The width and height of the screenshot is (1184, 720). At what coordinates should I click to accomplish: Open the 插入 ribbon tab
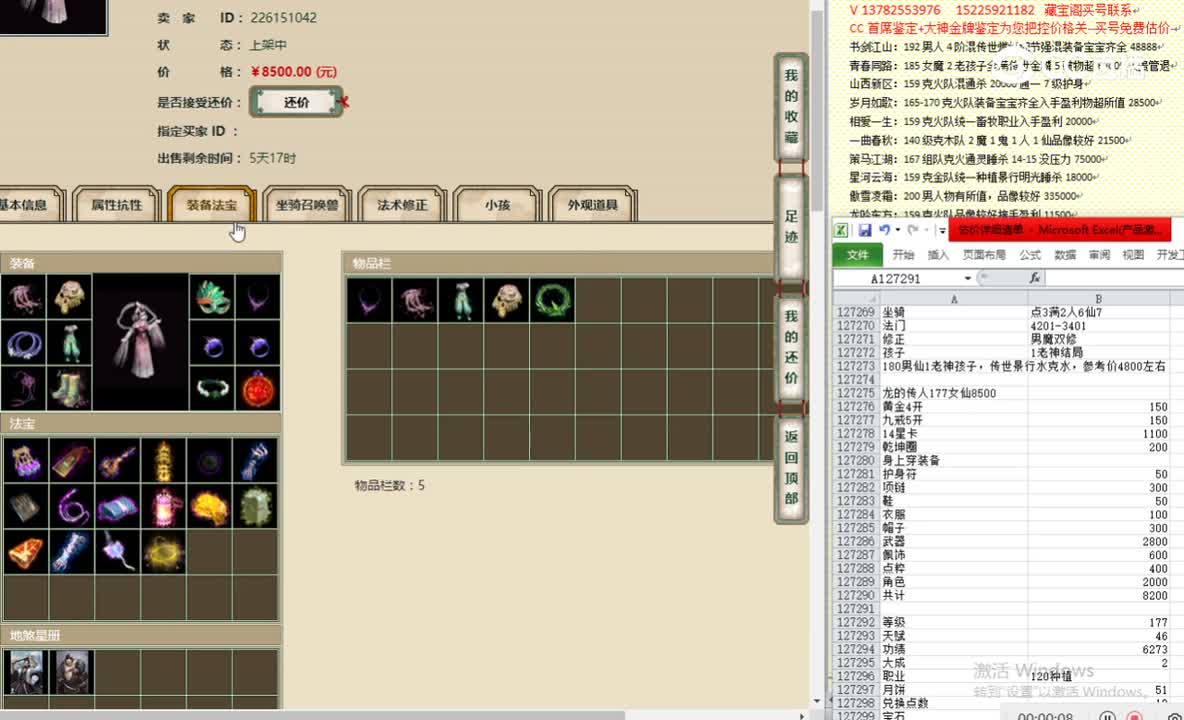938,255
